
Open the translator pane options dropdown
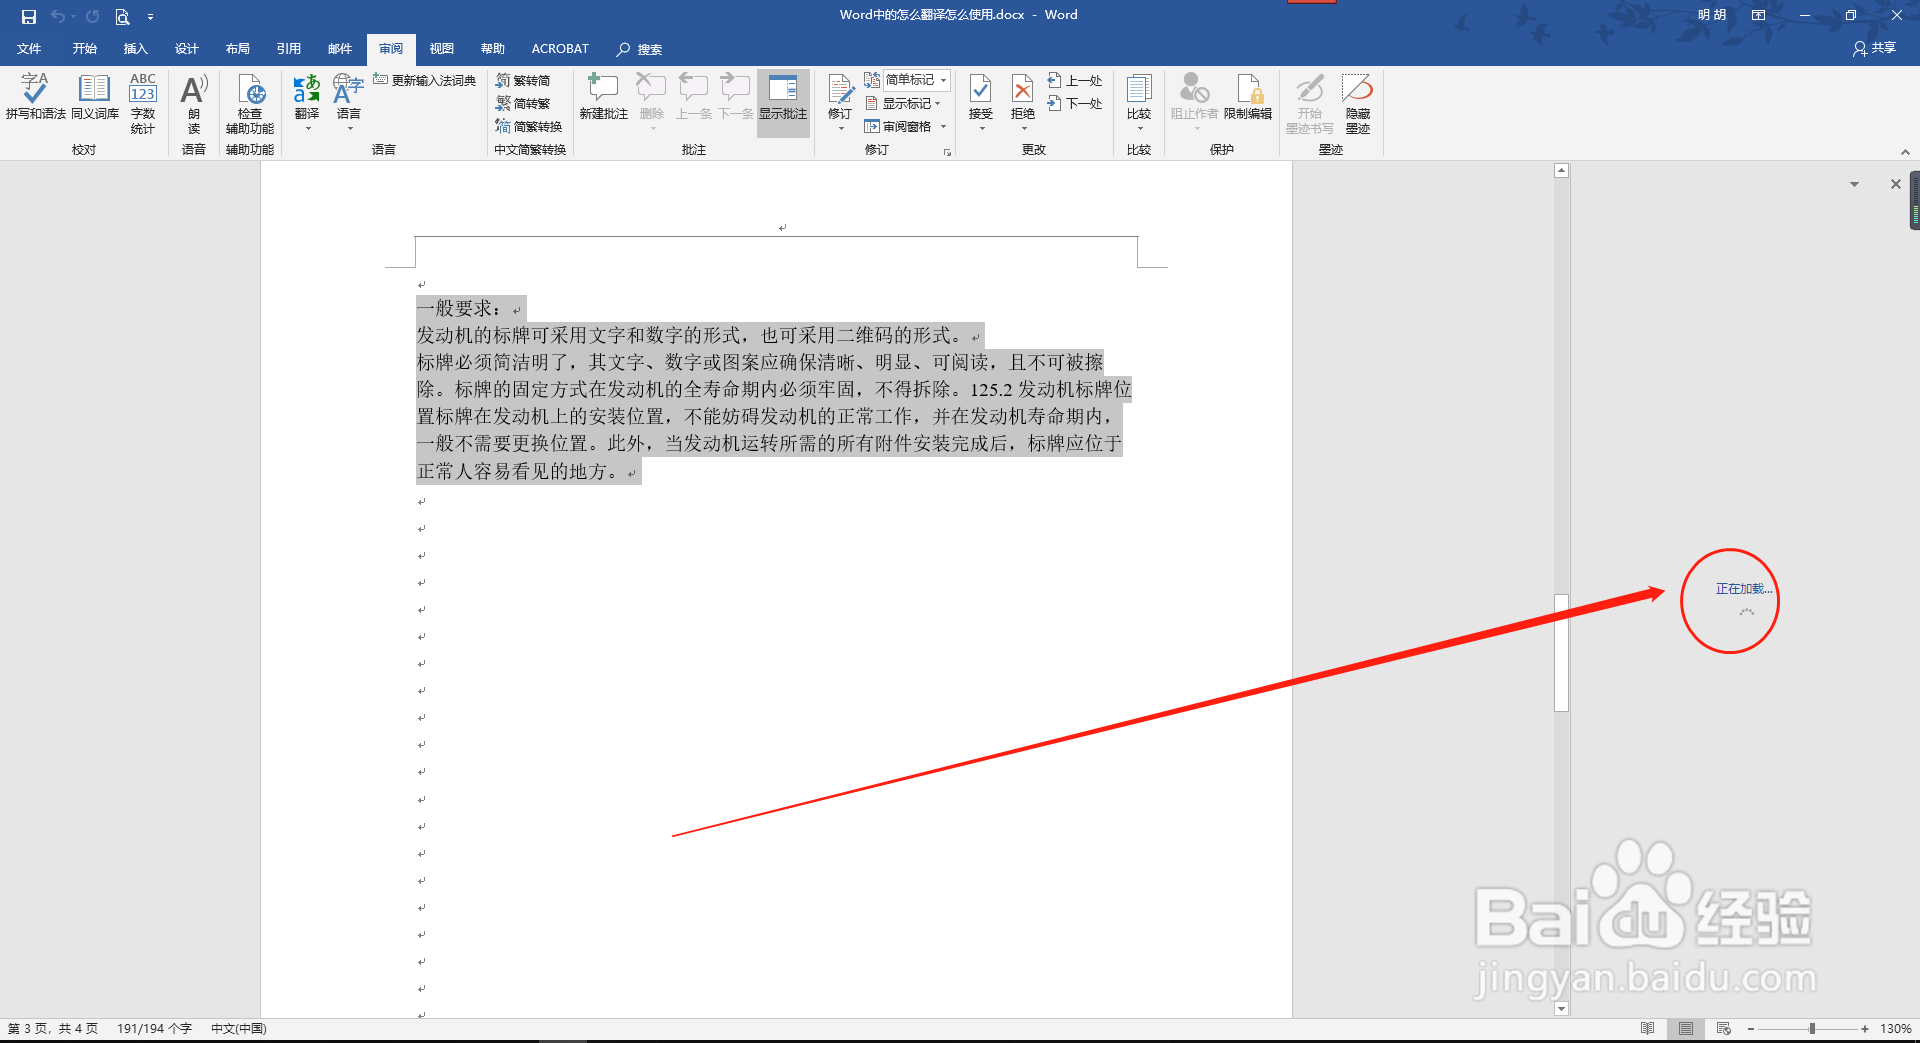pos(1855,185)
